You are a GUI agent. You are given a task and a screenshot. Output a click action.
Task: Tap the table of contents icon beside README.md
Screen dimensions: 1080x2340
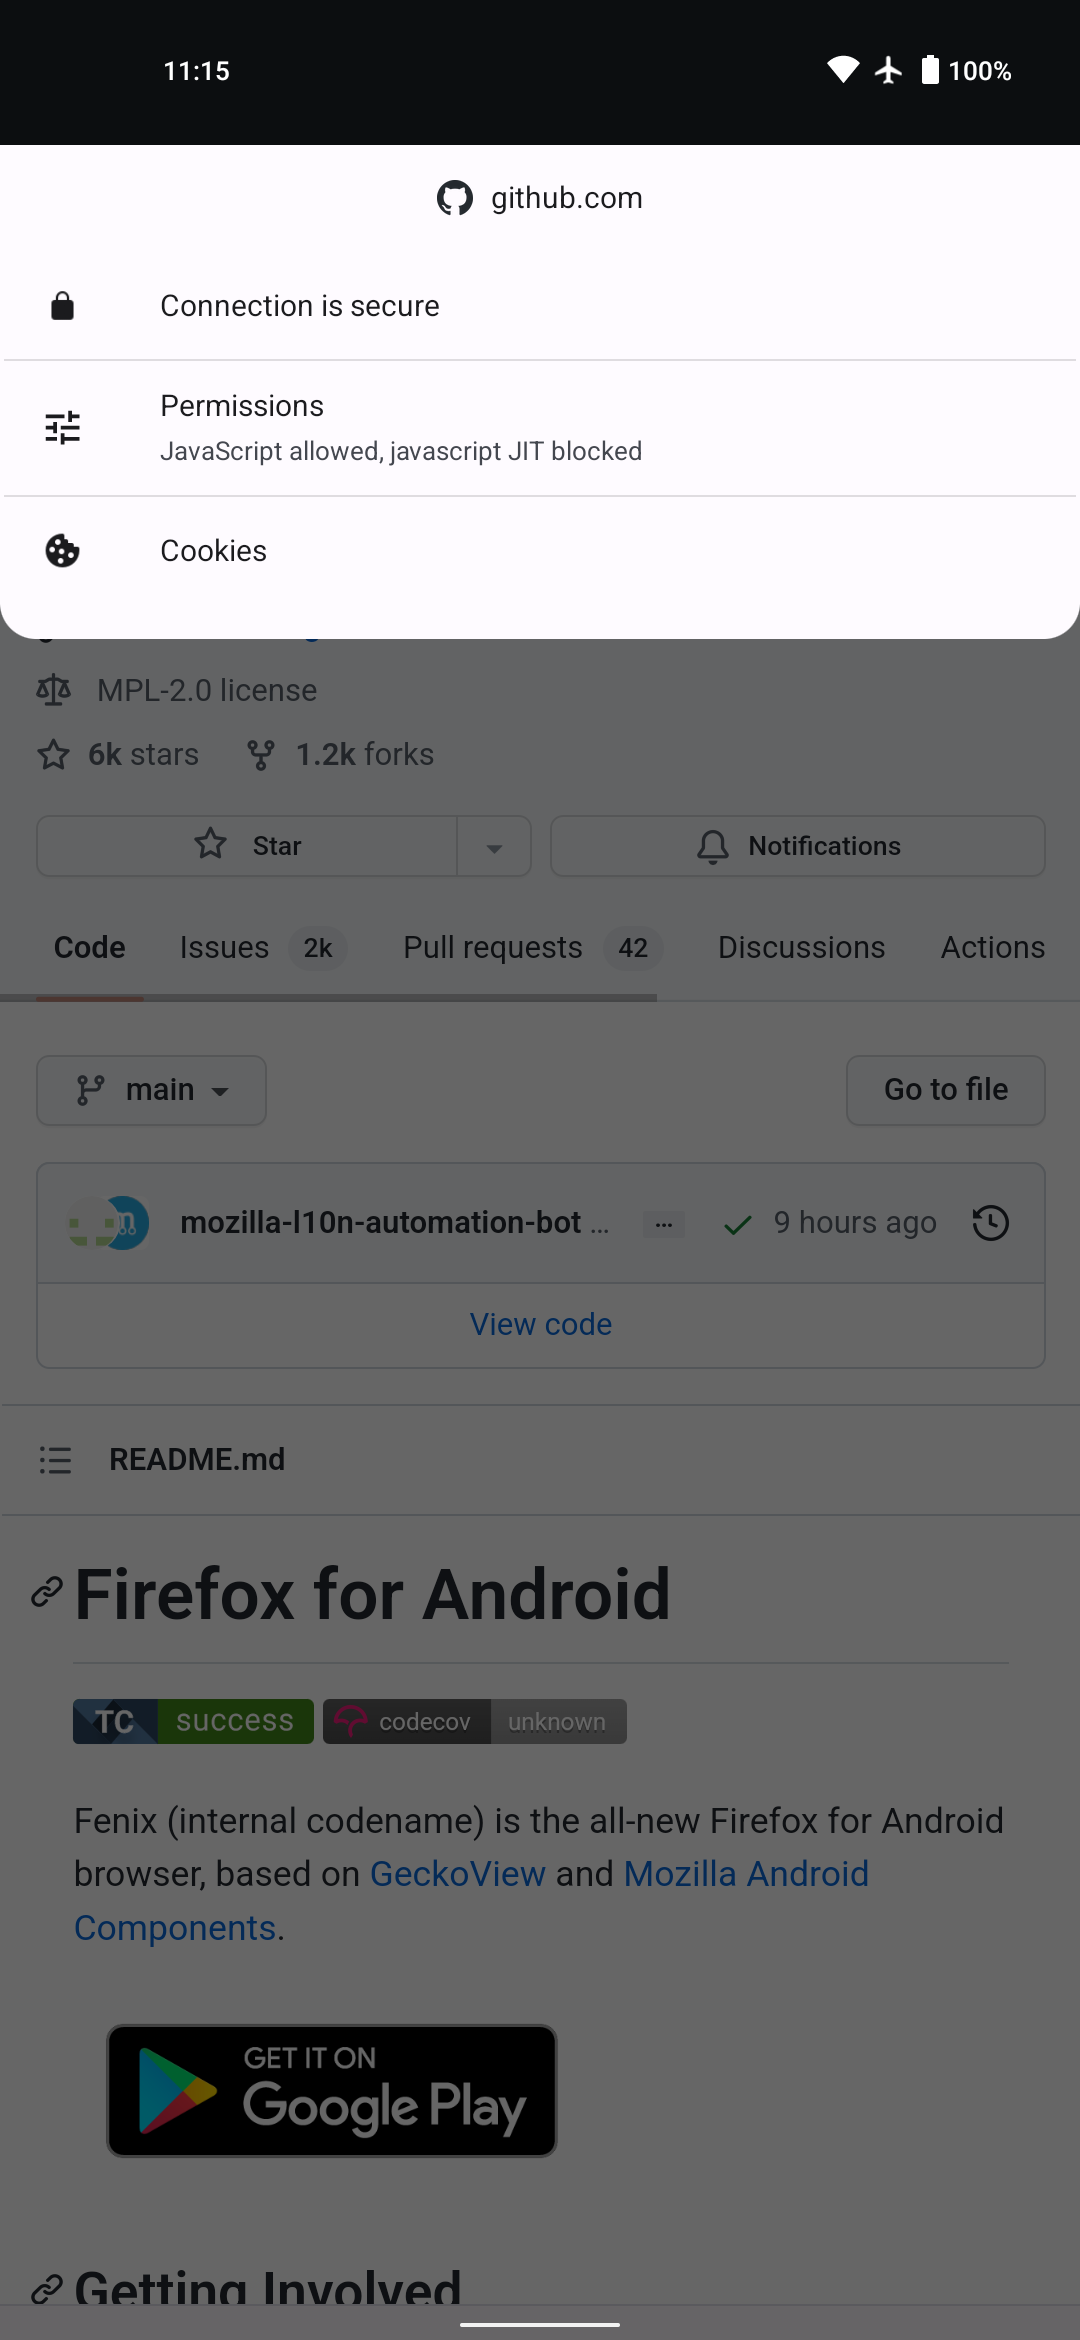pos(56,1459)
